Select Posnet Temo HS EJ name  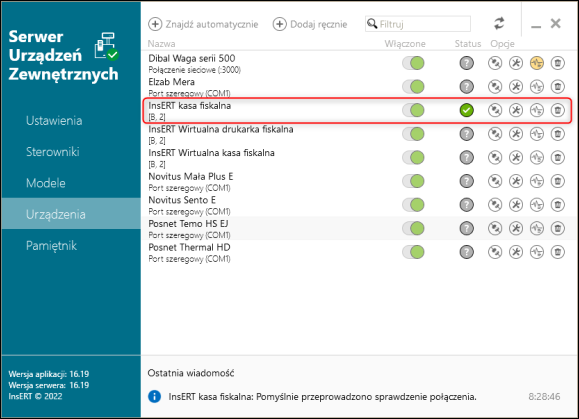pyautogui.click(x=188, y=224)
